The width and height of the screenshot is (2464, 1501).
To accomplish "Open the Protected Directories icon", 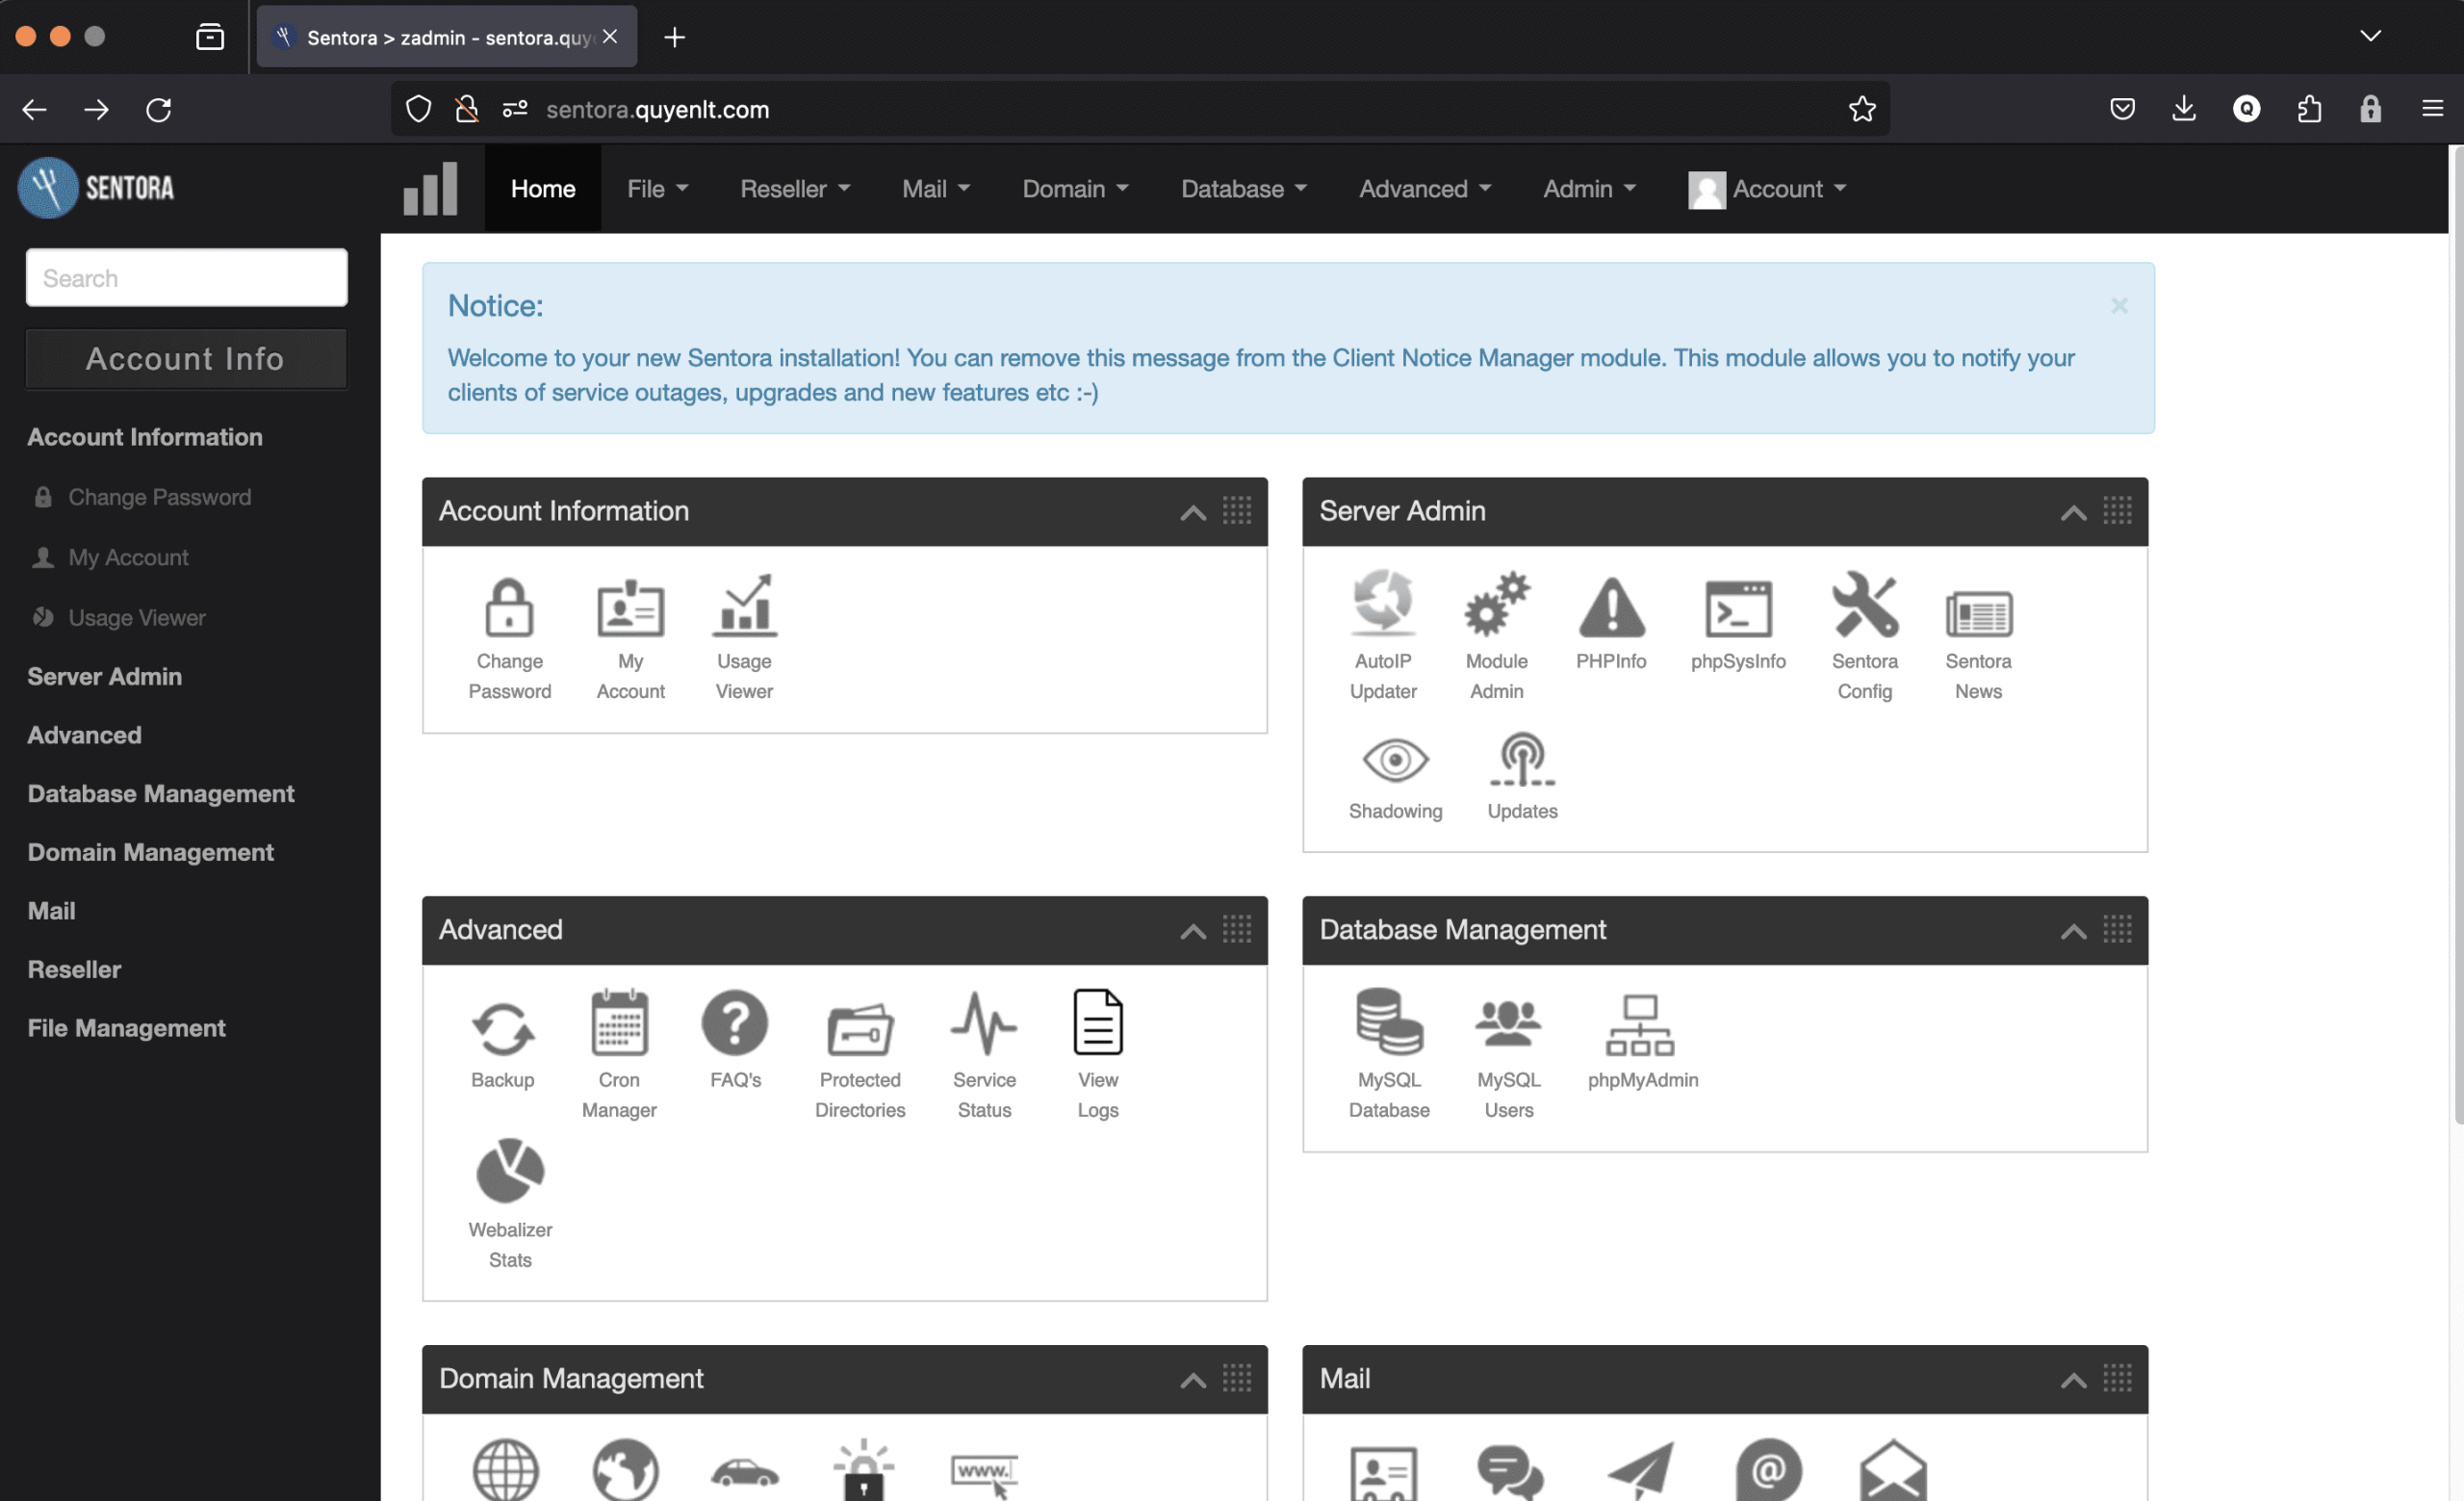I will click(859, 1028).
